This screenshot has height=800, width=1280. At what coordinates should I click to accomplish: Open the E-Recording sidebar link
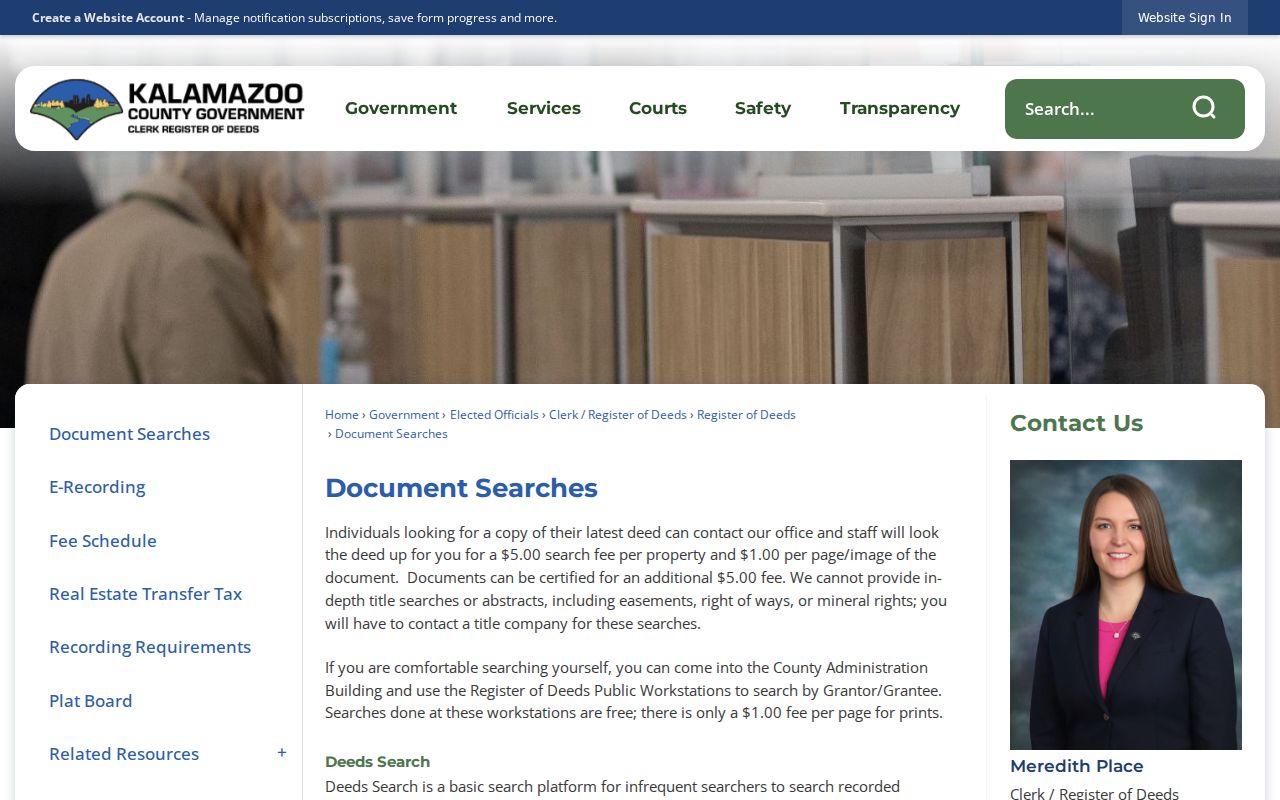(x=97, y=487)
